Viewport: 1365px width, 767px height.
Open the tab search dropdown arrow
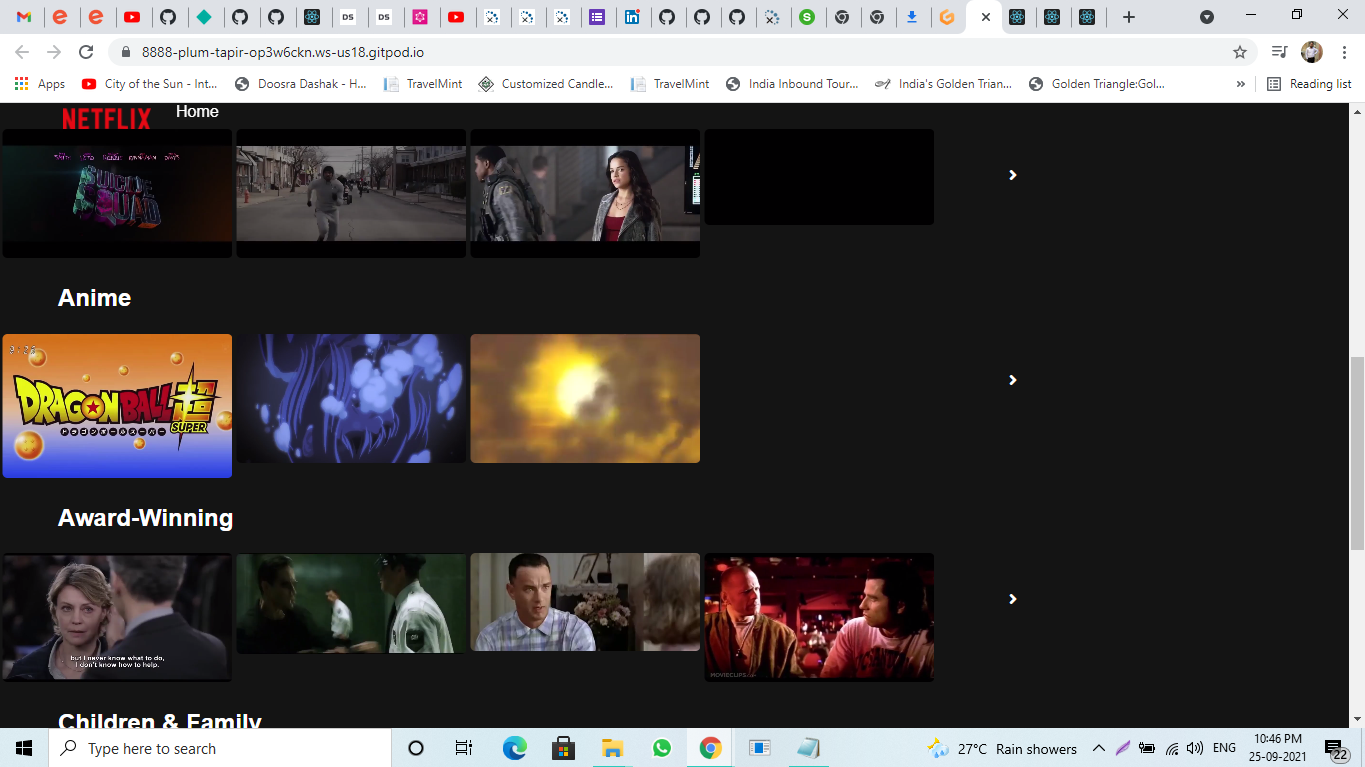pos(1208,15)
